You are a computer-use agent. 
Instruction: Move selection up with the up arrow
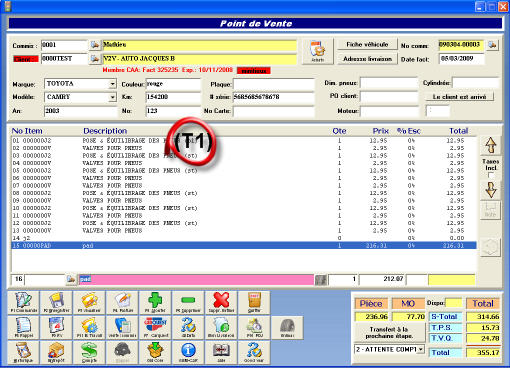tap(490, 145)
